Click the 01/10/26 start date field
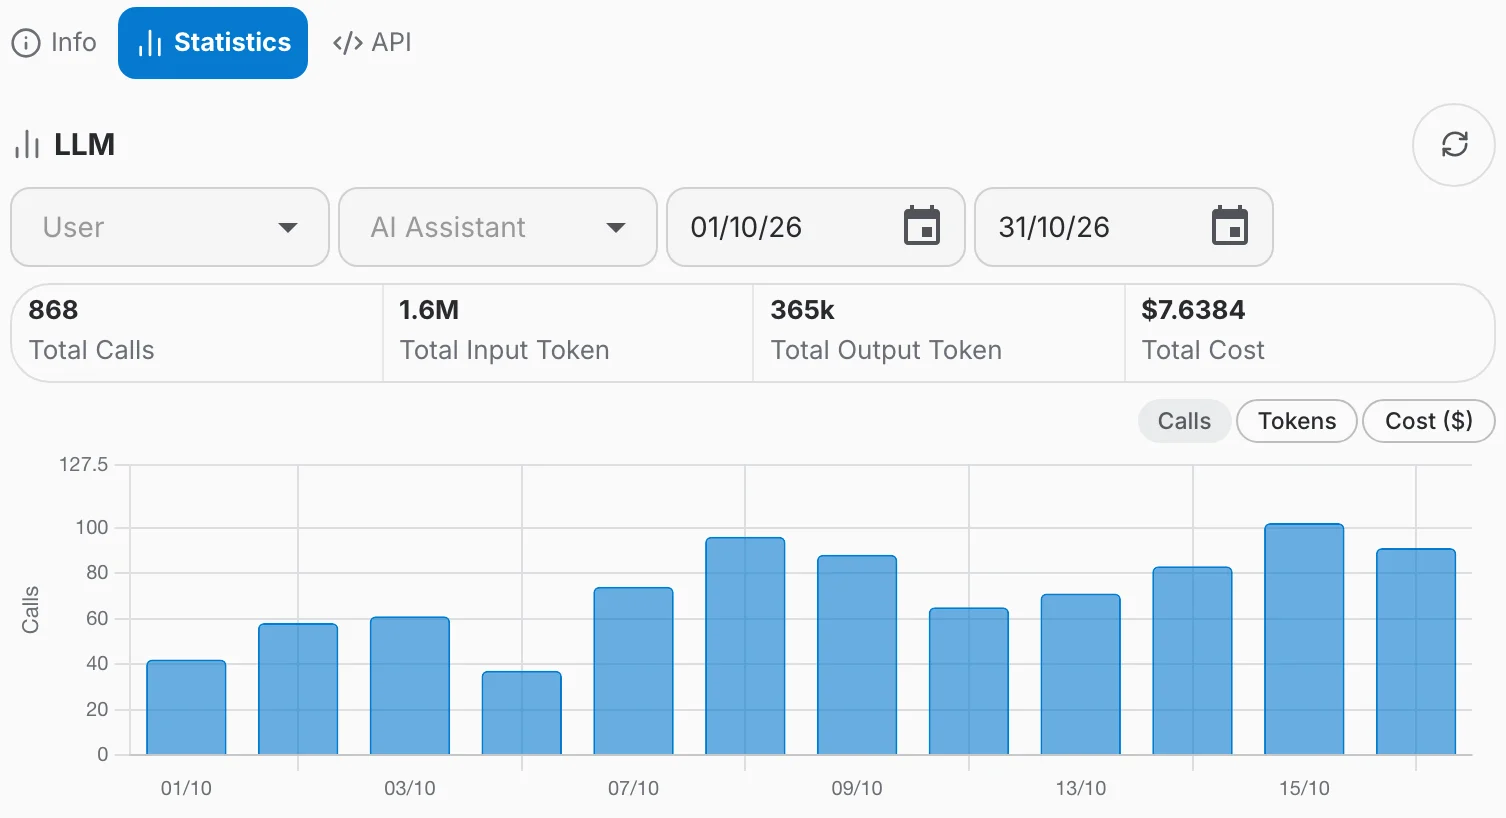The image size is (1506, 818). point(816,227)
